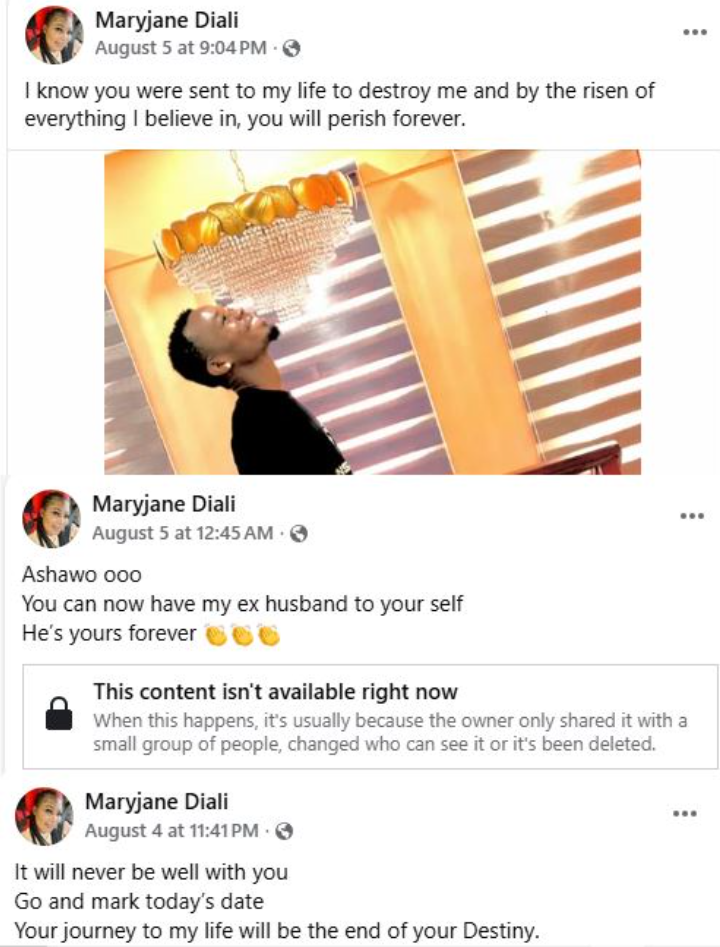Open profile picture on August 5 12:45 AM post

coord(51,519)
